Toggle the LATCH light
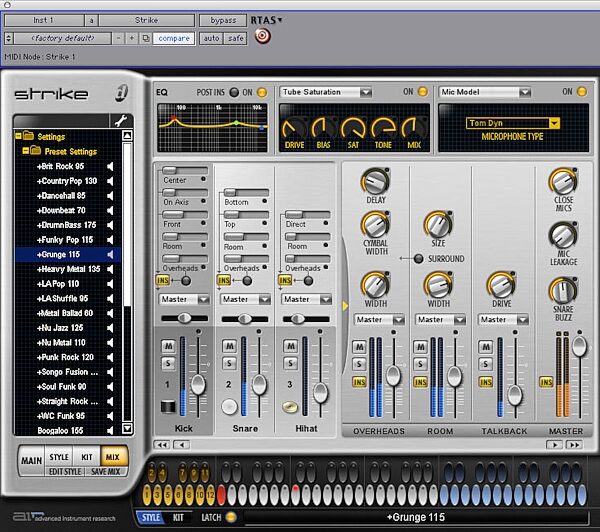Viewport: 600px width, 532px height. point(231,517)
